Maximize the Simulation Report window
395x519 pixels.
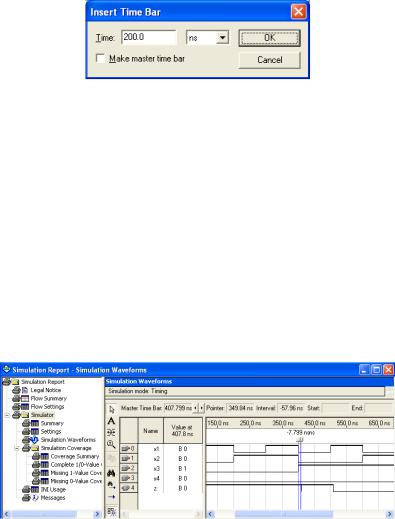point(376,370)
